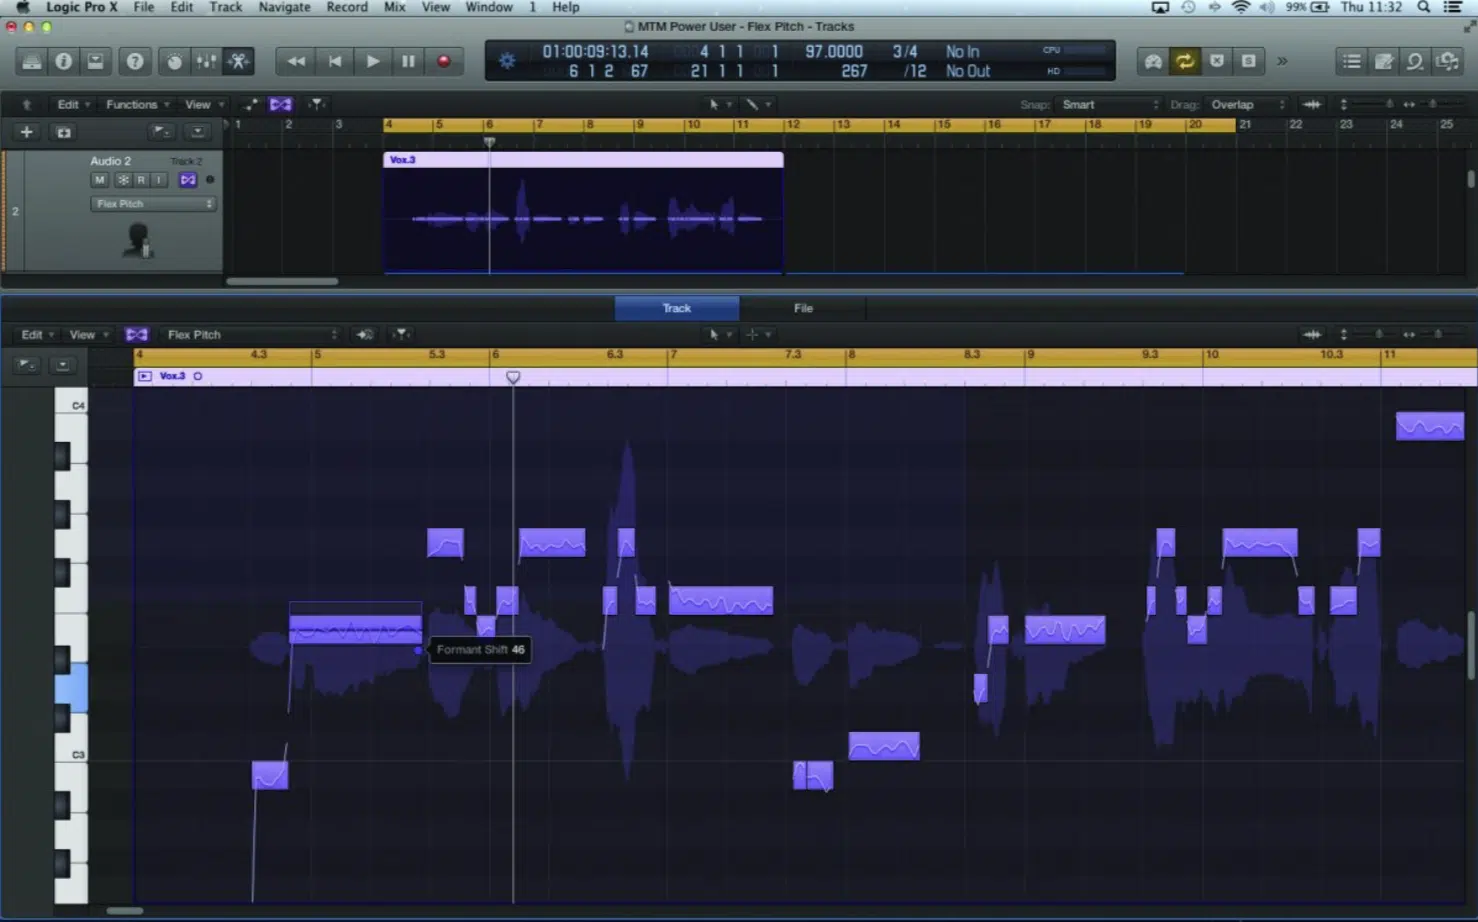The image size is (1478, 922).
Task: Open Smart Controls knob button
Action: point(174,62)
